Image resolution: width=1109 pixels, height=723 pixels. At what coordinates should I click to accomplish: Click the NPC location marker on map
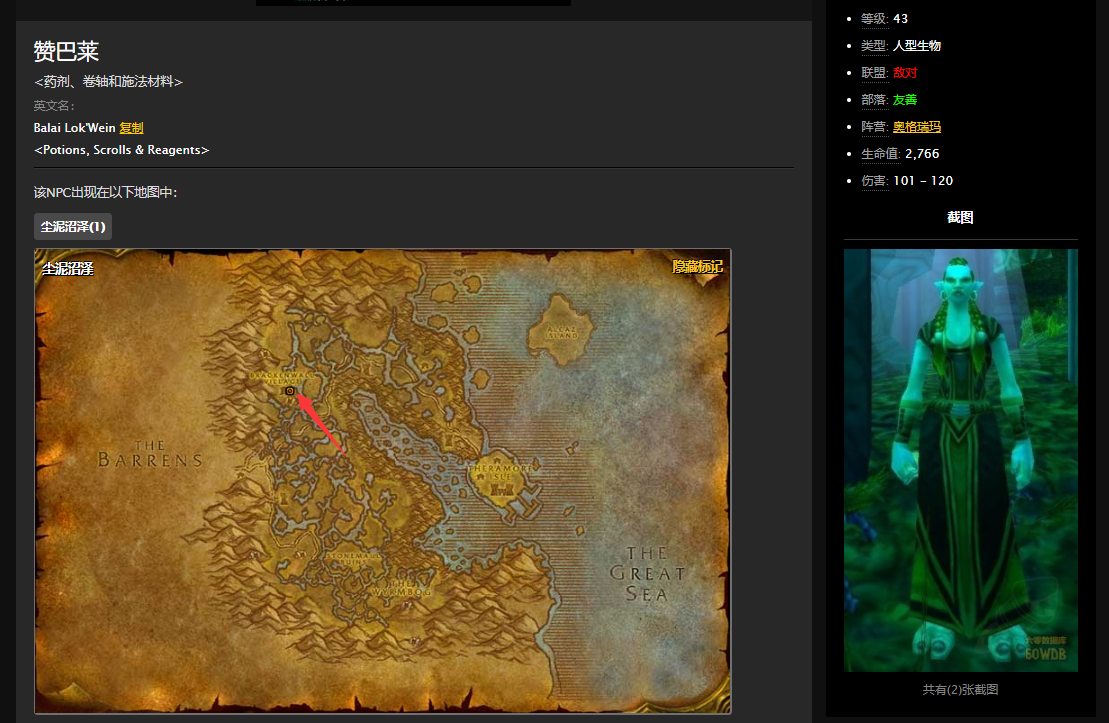290,392
